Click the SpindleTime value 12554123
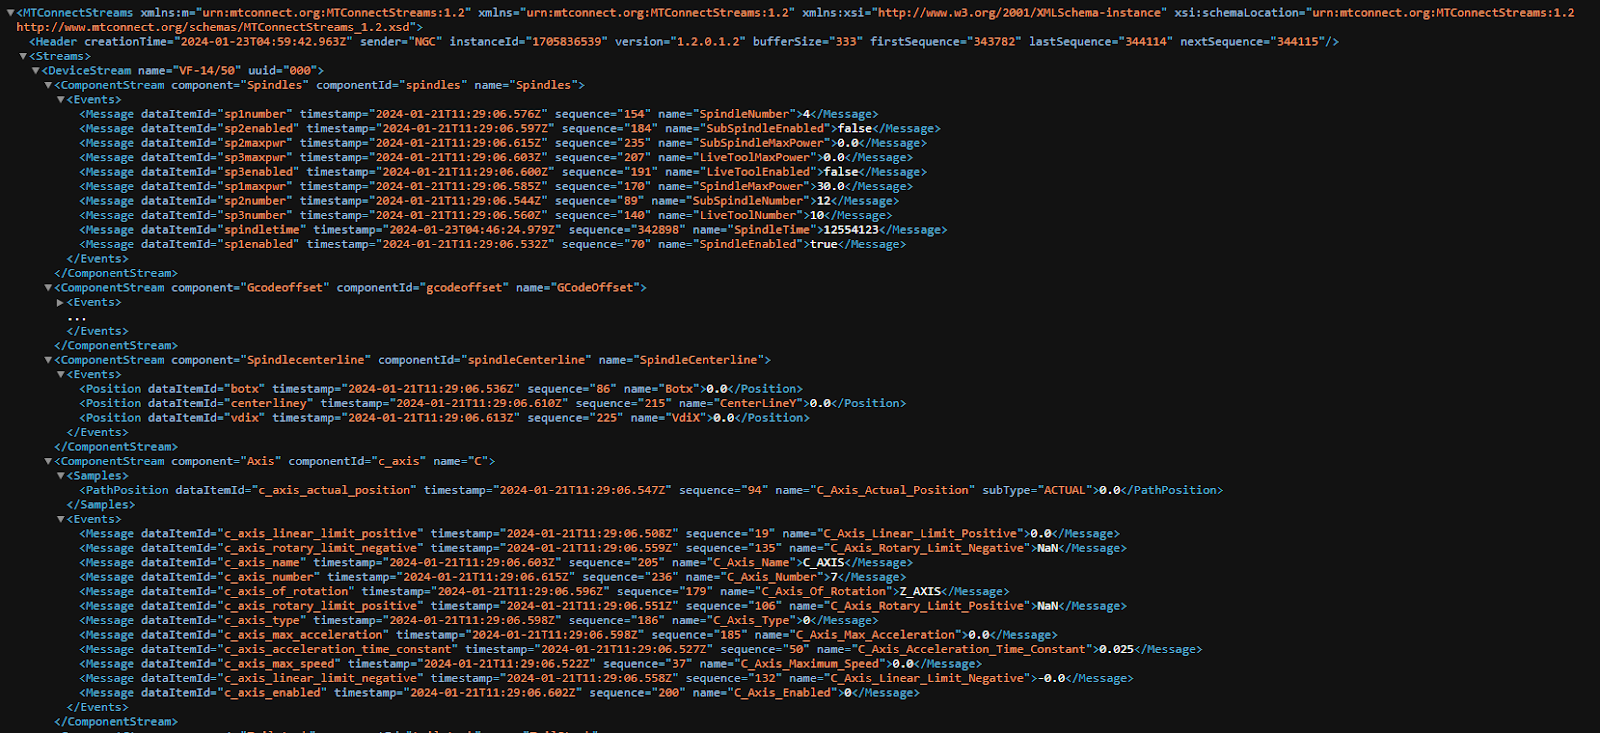 (850, 230)
